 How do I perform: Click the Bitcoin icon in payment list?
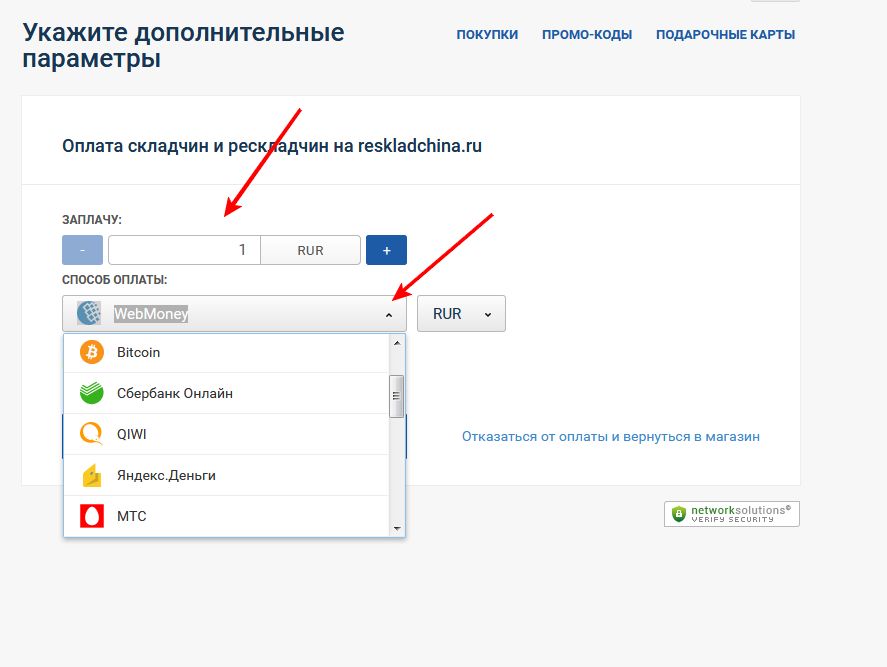click(x=92, y=352)
